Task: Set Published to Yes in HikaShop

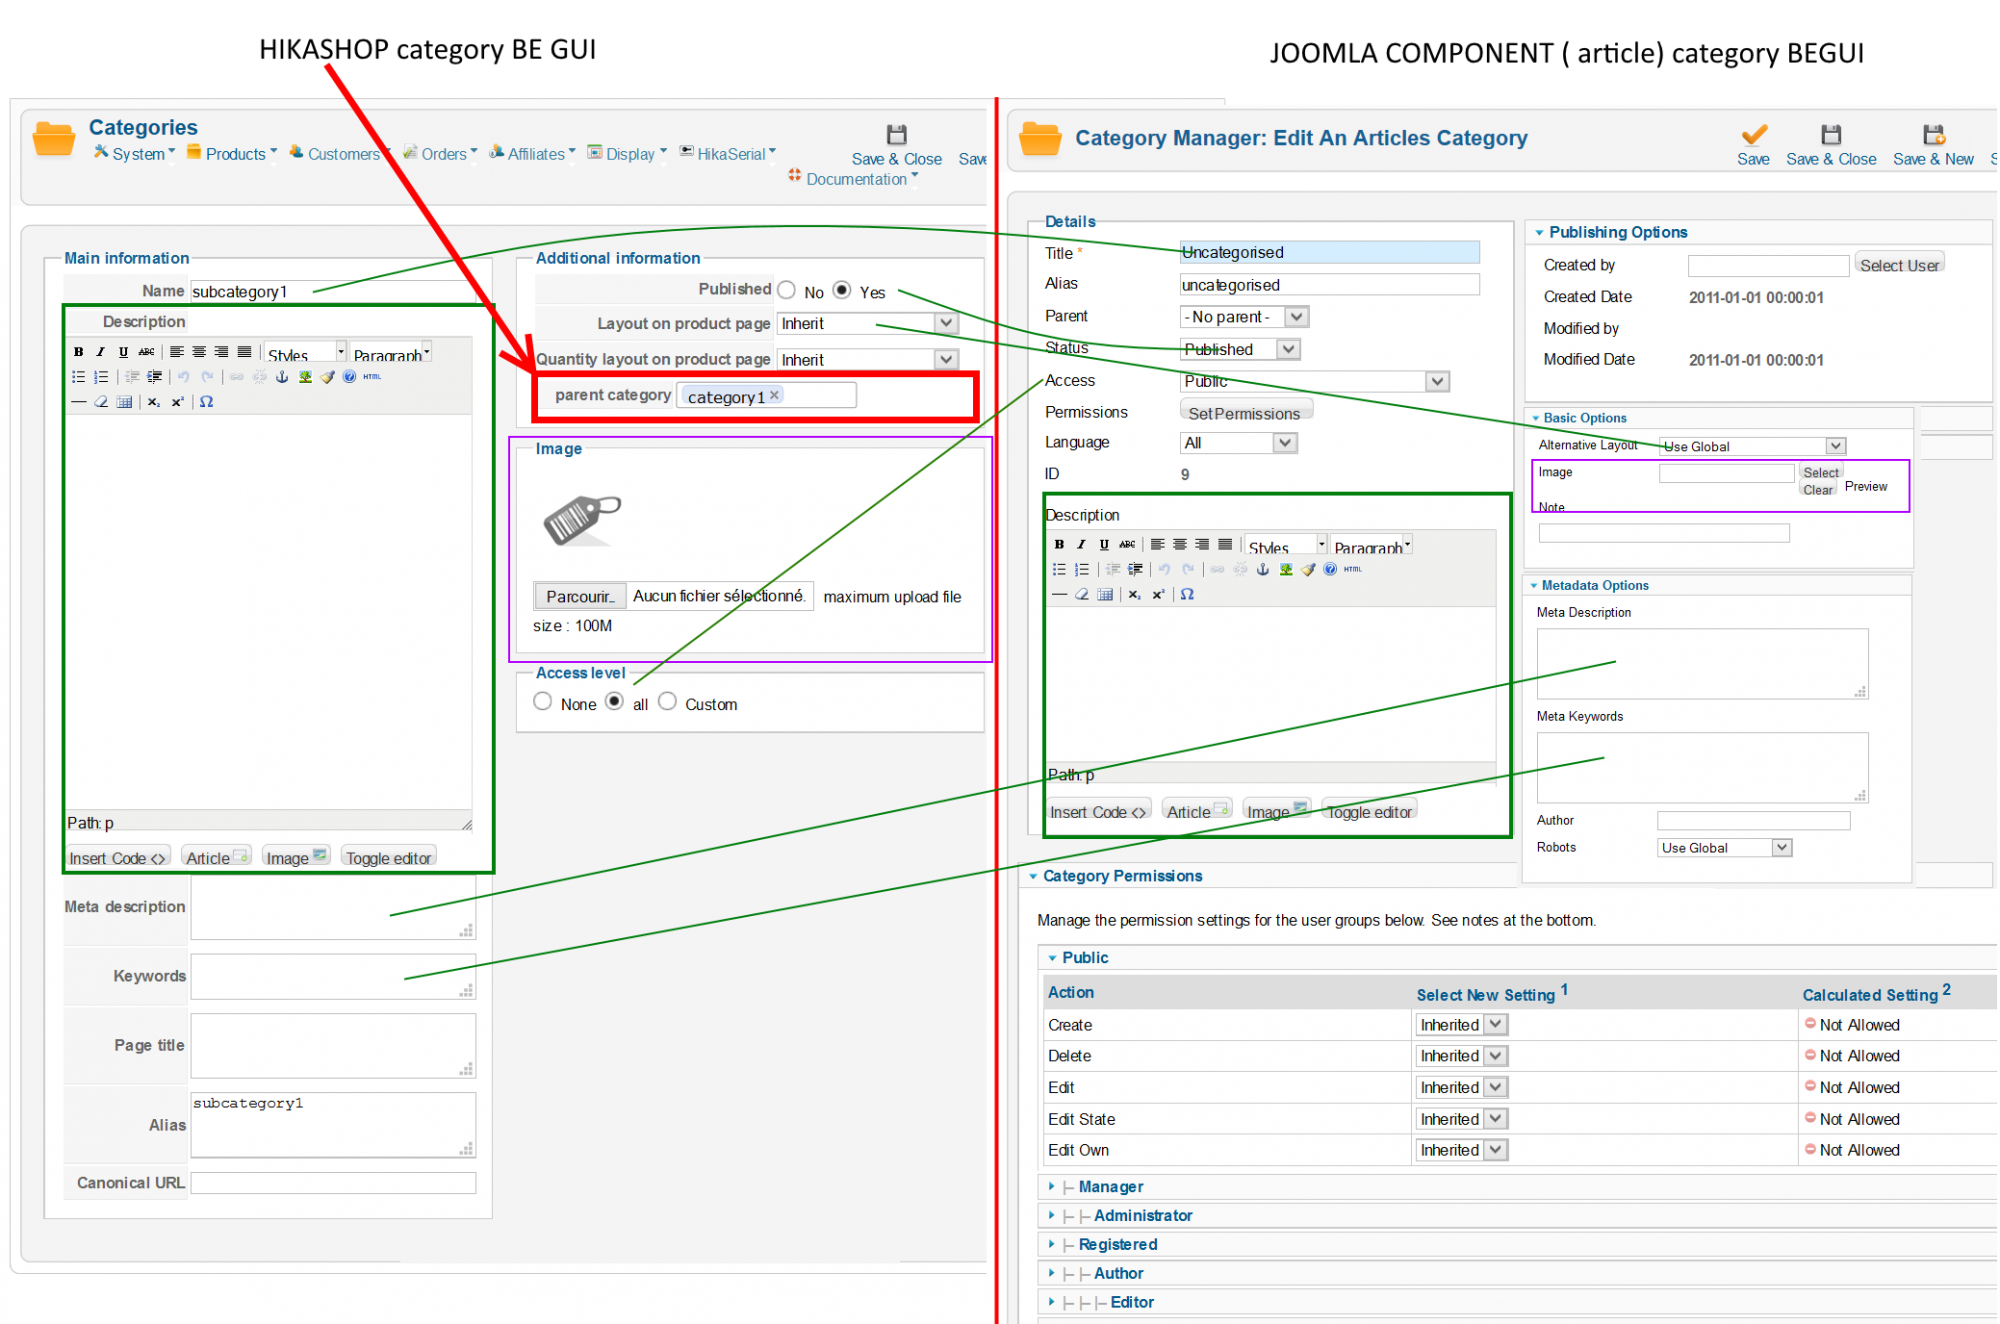Action: click(x=842, y=290)
